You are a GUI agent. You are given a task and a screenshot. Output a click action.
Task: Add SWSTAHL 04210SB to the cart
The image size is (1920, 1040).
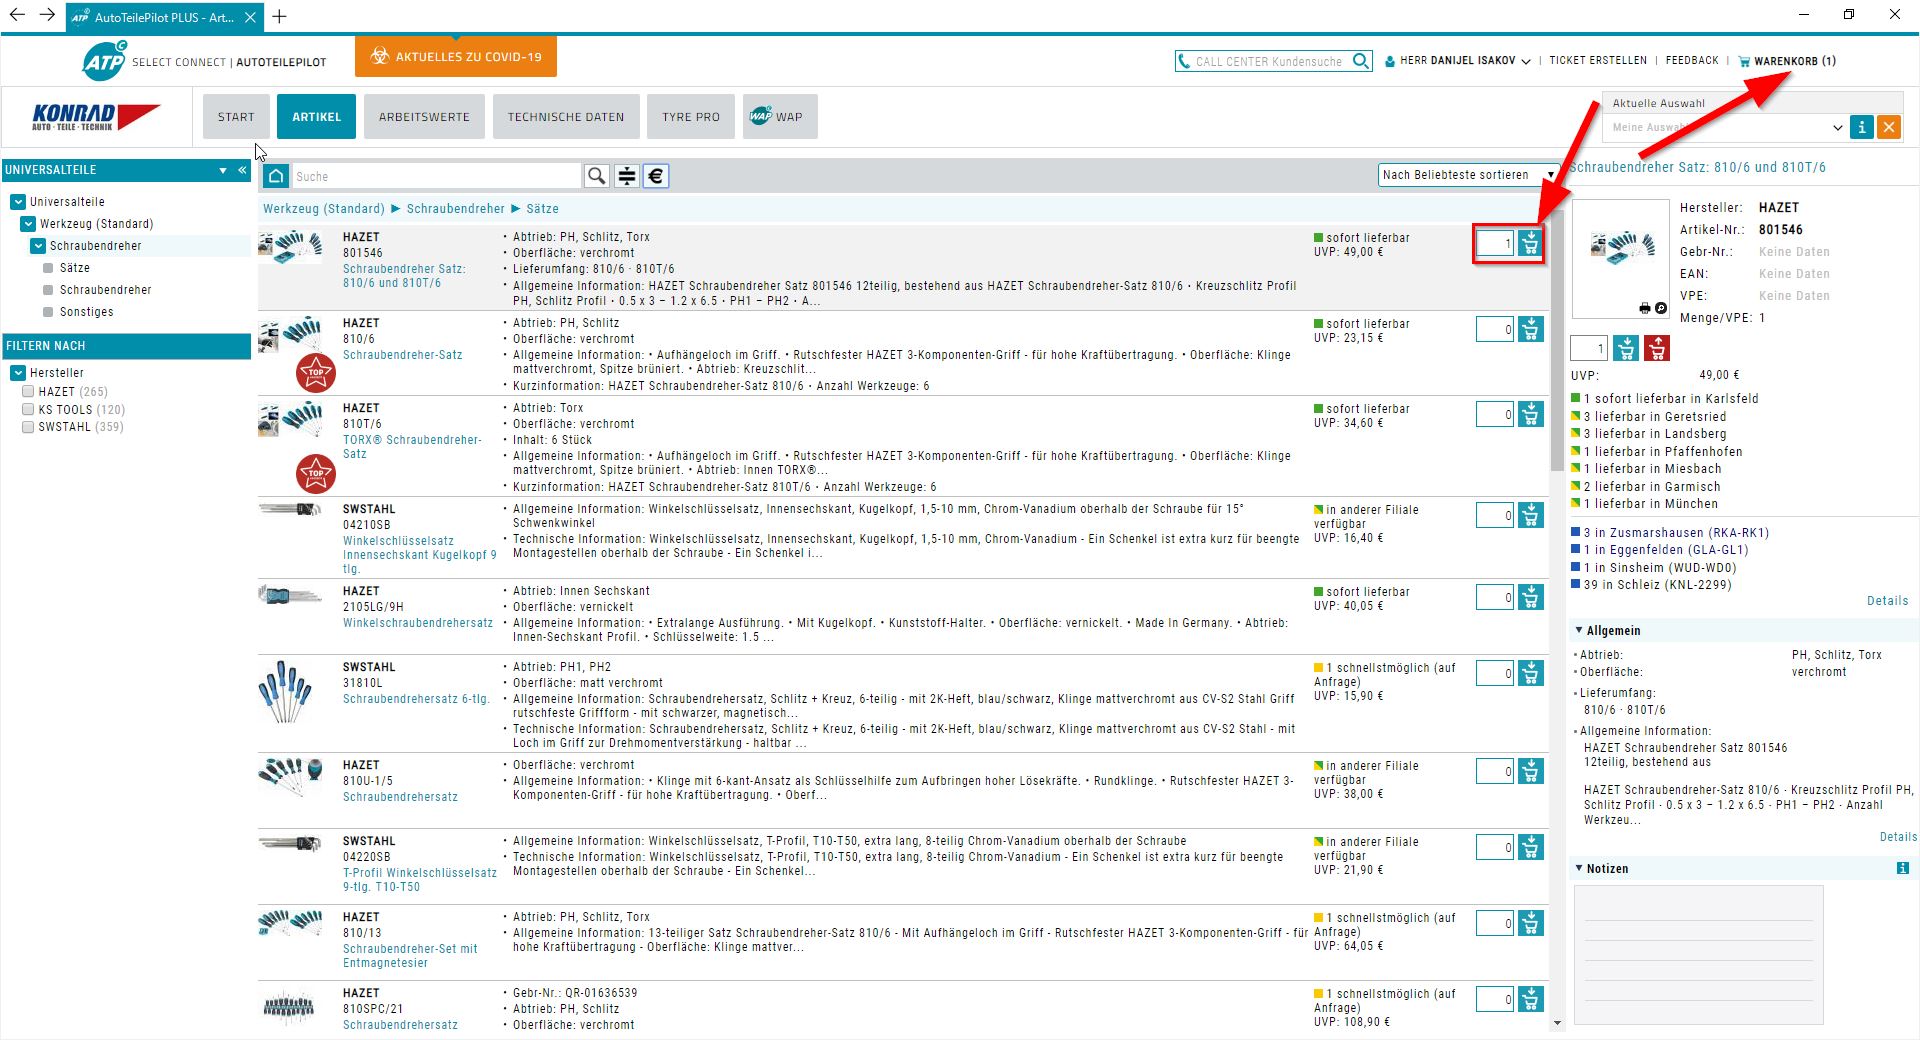(x=1530, y=515)
